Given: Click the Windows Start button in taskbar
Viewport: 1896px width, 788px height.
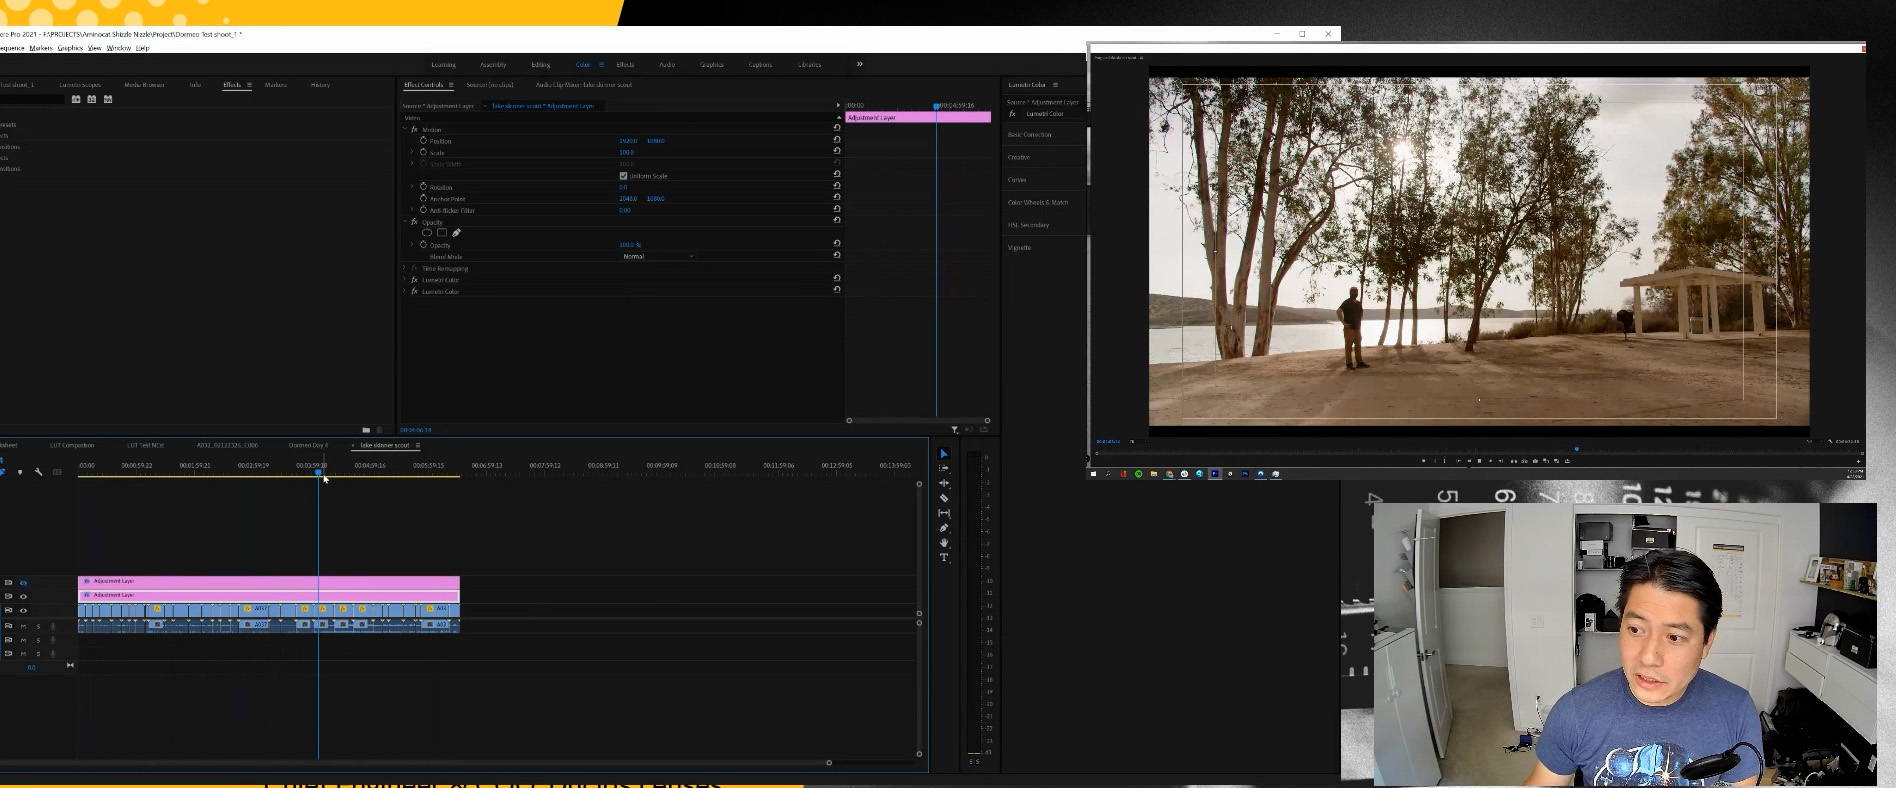Looking at the screenshot, I should tap(1093, 474).
